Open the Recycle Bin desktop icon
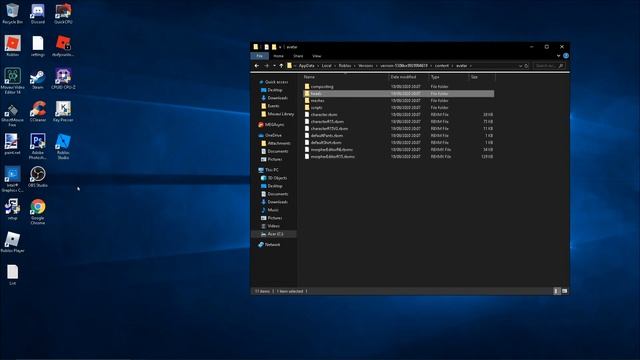 [12, 13]
